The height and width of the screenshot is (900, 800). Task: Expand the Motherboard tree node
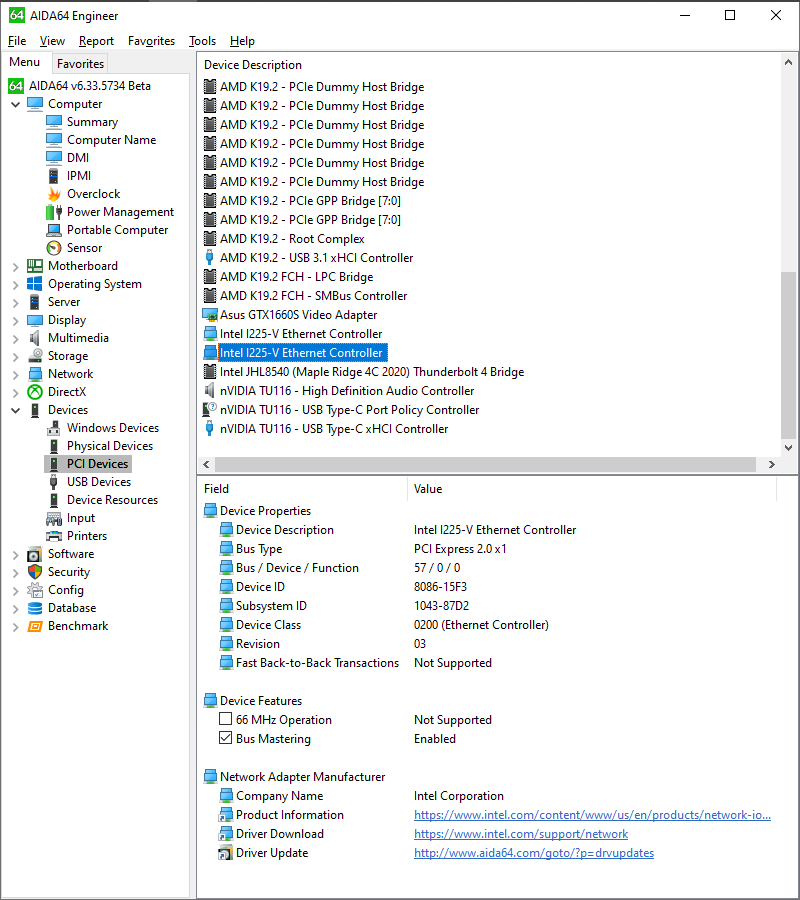[x=14, y=265]
